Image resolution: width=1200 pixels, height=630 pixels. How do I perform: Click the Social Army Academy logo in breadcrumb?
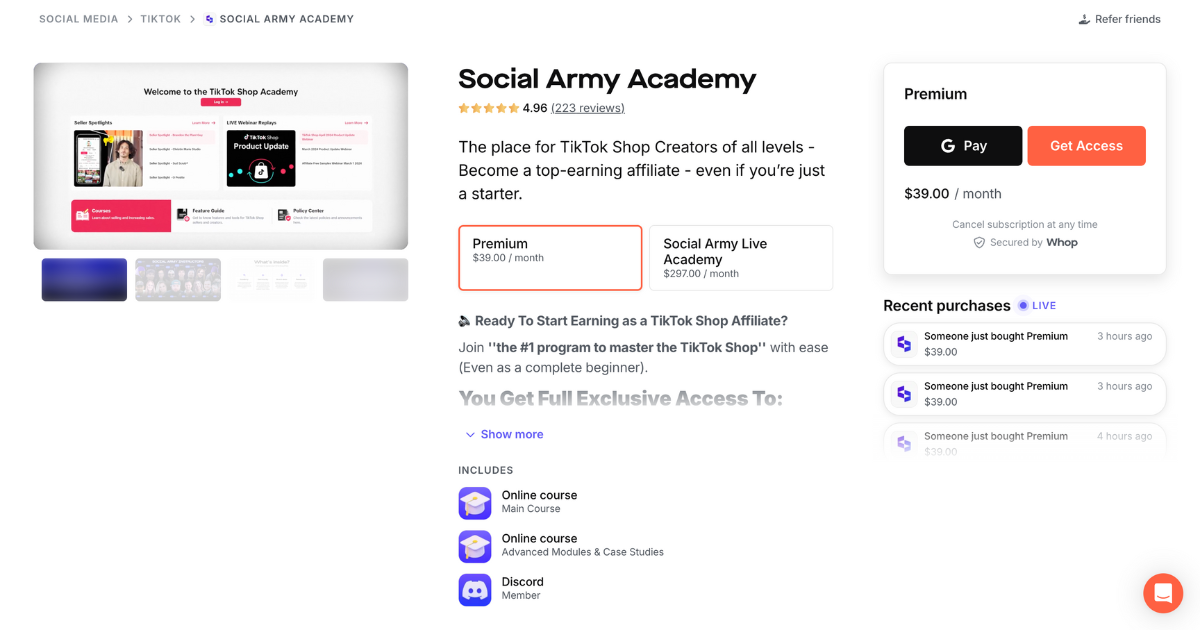pyautogui.click(x=207, y=18)
